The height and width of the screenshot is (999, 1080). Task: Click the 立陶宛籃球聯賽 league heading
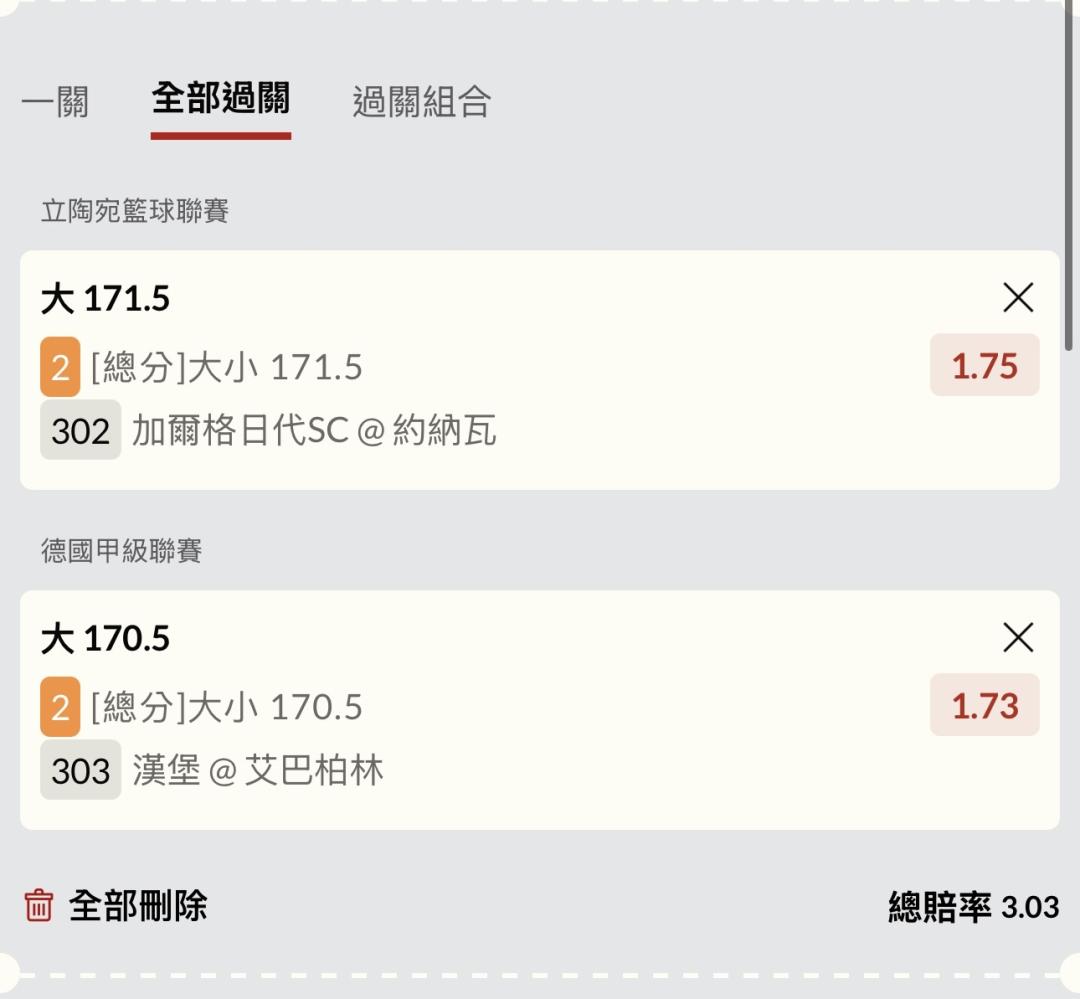coord(135,211)
